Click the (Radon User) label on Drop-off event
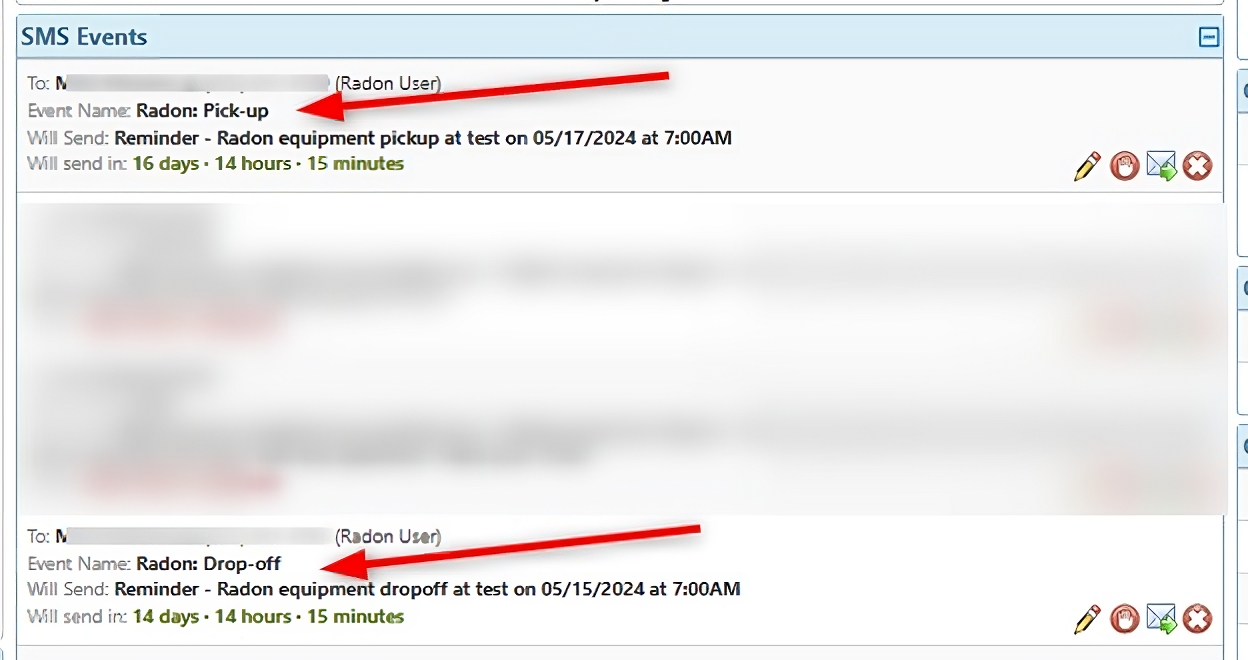This screenshot has height=660, width=1248. tap(388, 537)
